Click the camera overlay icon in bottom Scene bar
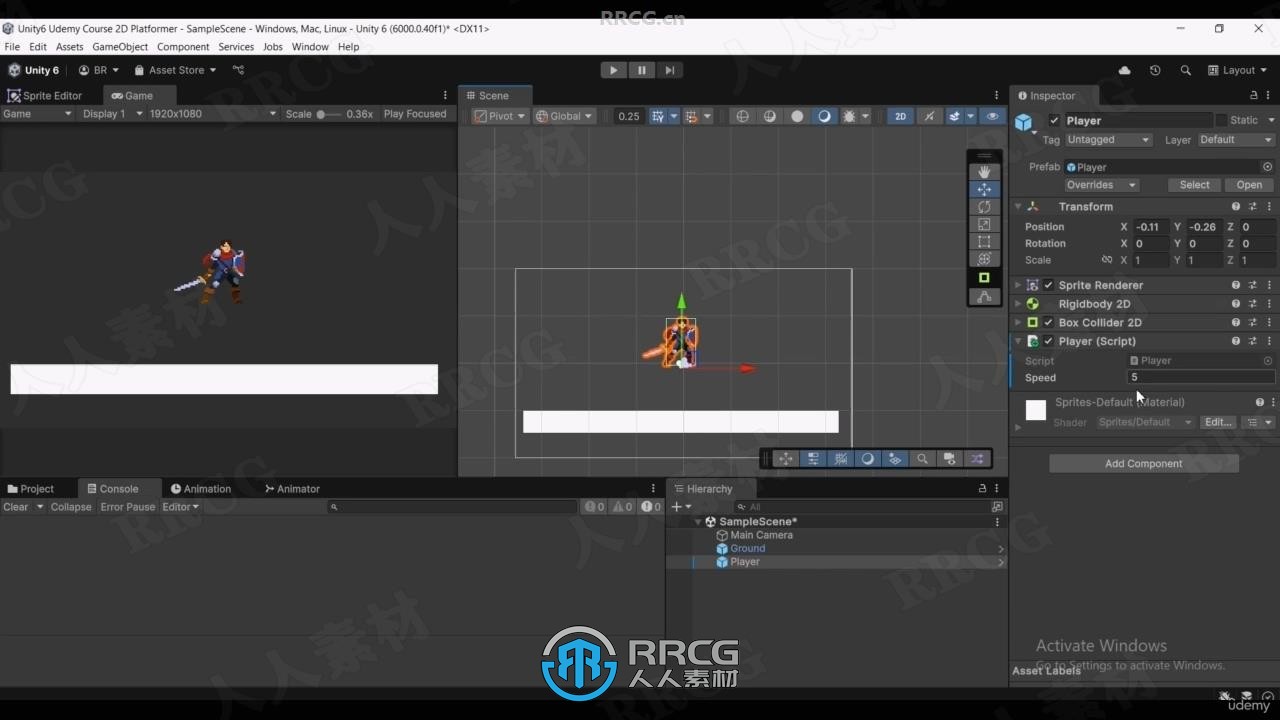 pos(950,459)
